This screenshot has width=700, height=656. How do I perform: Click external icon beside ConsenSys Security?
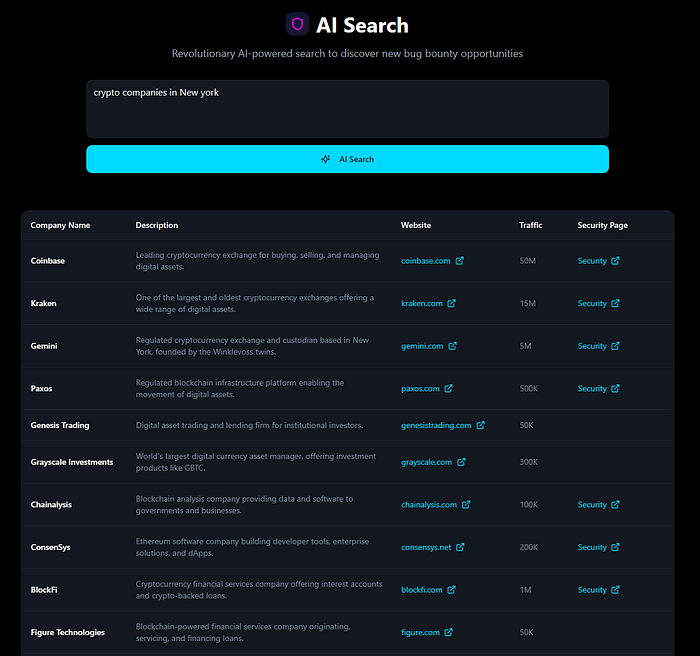tap(615, 547)
